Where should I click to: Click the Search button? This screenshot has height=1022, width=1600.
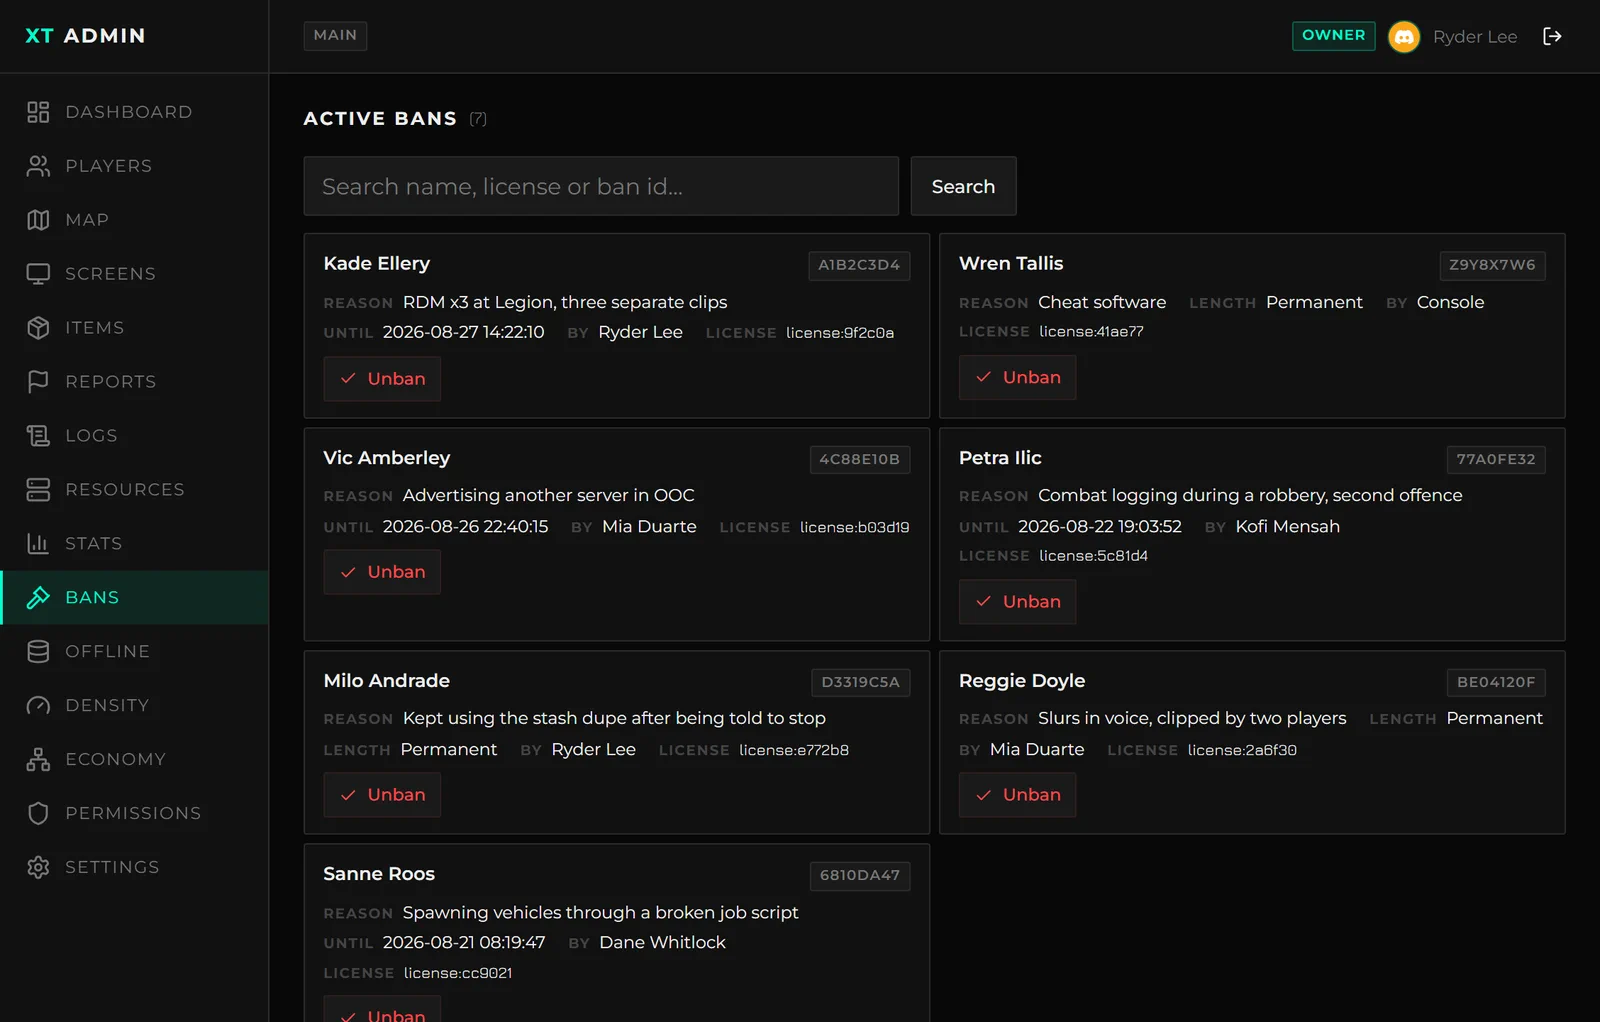[x=963, y=186]
